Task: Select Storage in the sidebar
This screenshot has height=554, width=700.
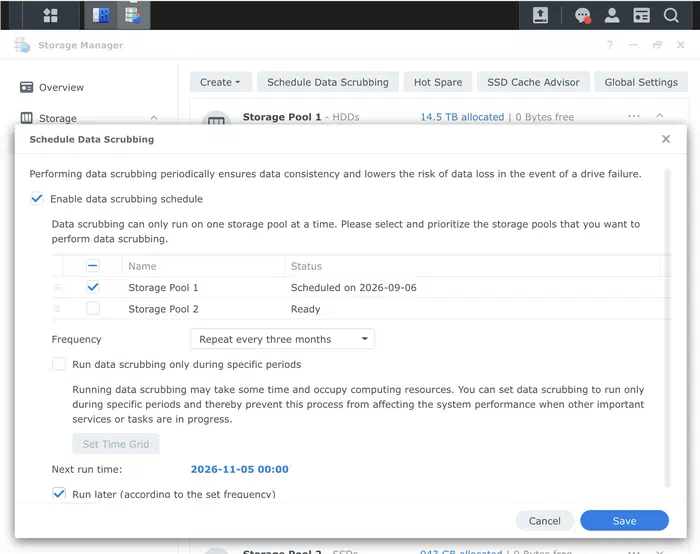Action: [58, 118]
